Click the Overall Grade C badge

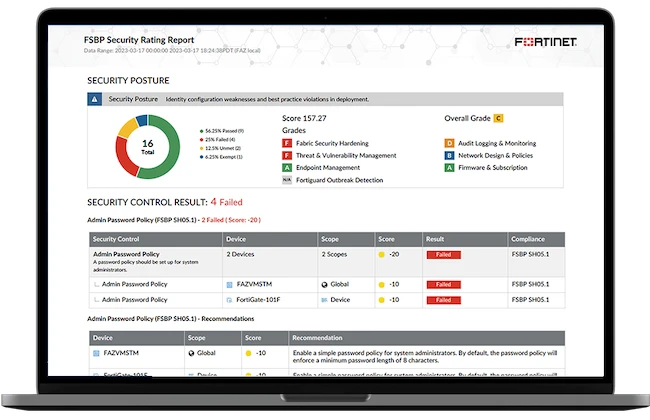tap(498, 118)
